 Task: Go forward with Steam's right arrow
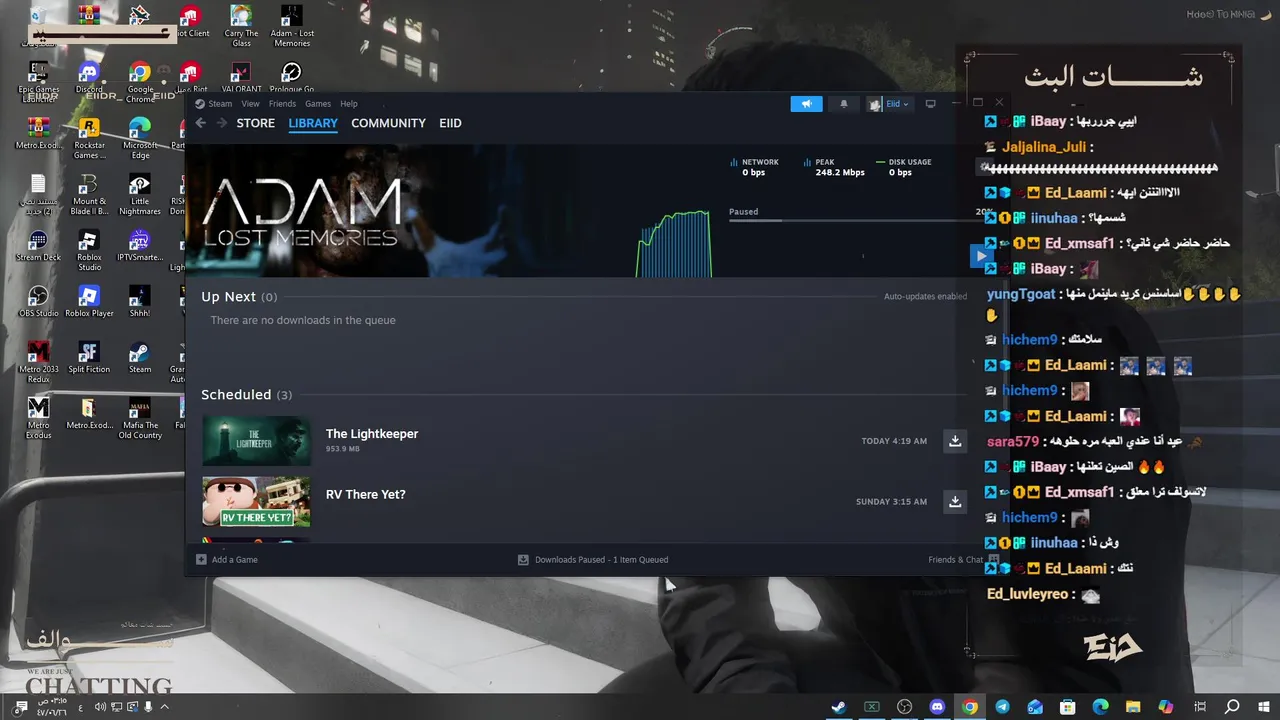coord(220,123)
